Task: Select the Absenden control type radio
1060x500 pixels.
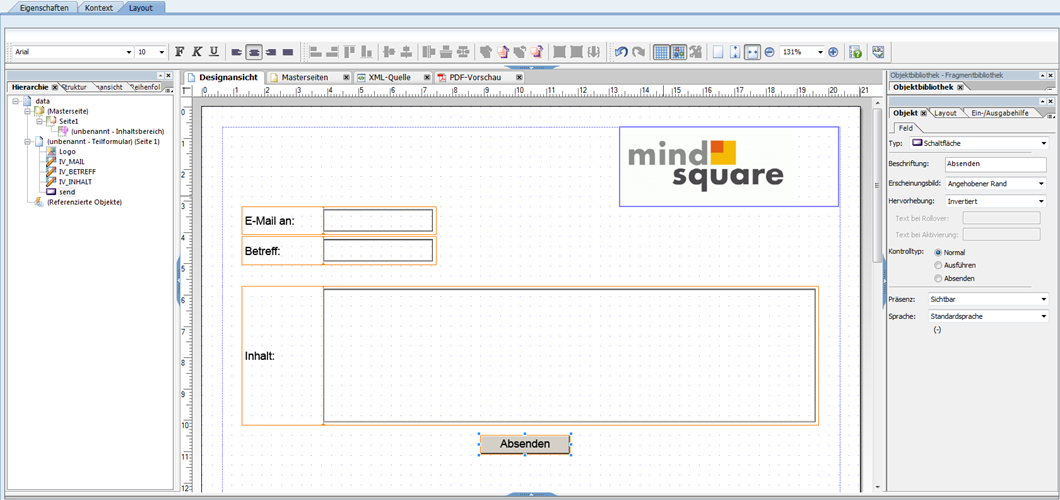Action: point(938,278)
